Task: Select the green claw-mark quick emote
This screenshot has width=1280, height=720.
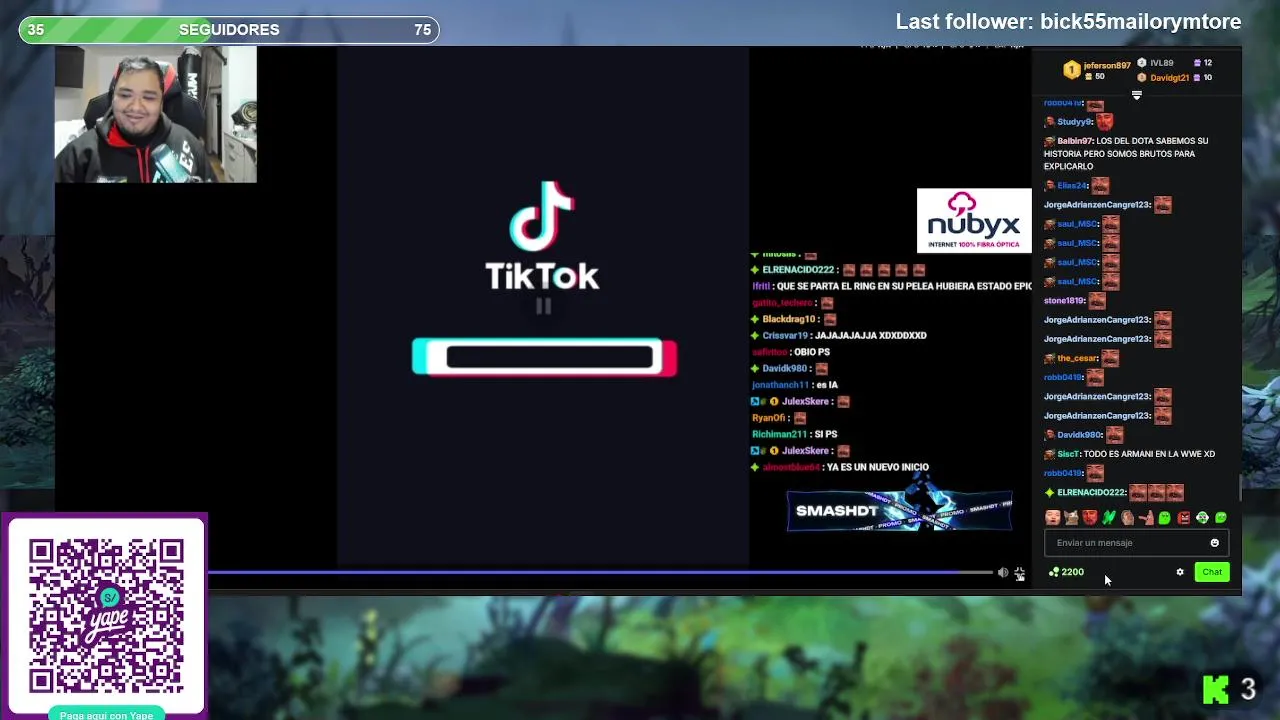Action: point(1109,518)
